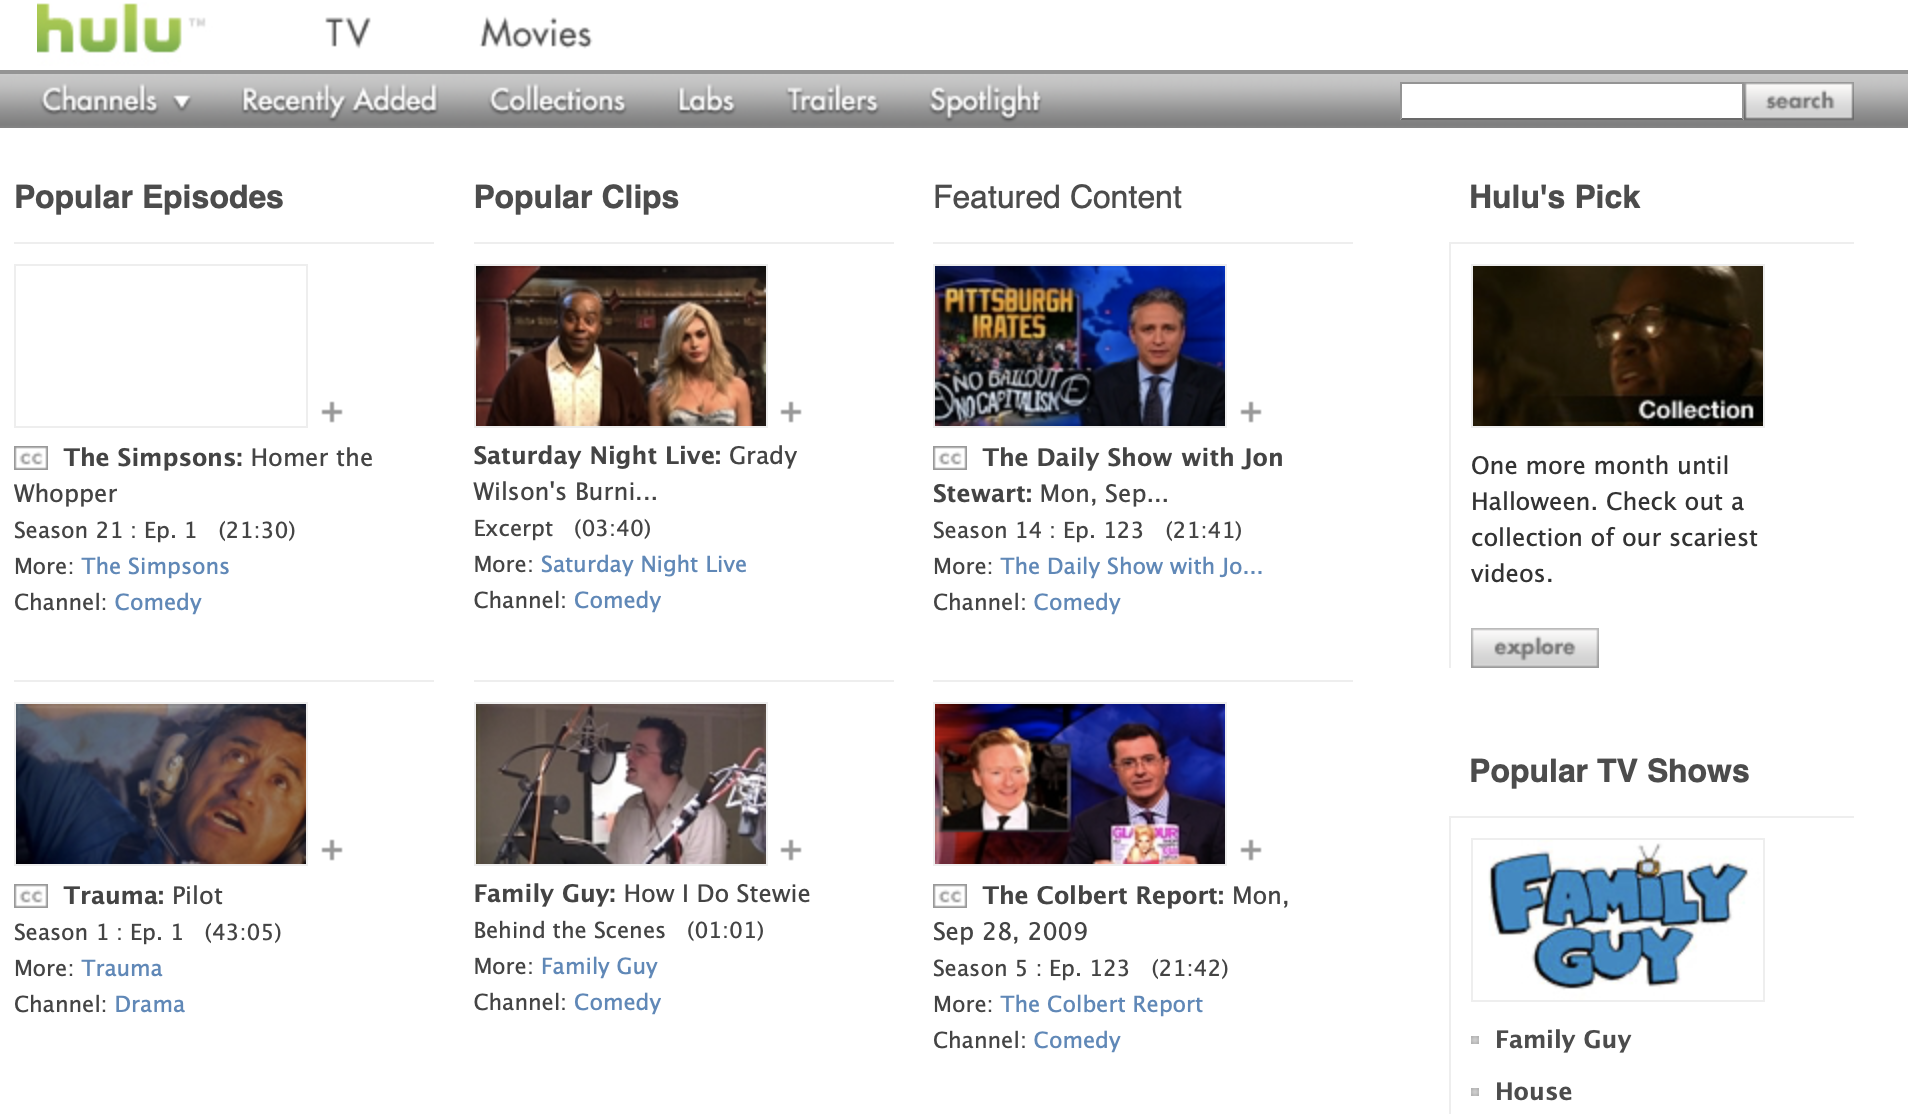
Task: Open Comedy channel link under Saturday Night Live
Action: pos(617,600)
